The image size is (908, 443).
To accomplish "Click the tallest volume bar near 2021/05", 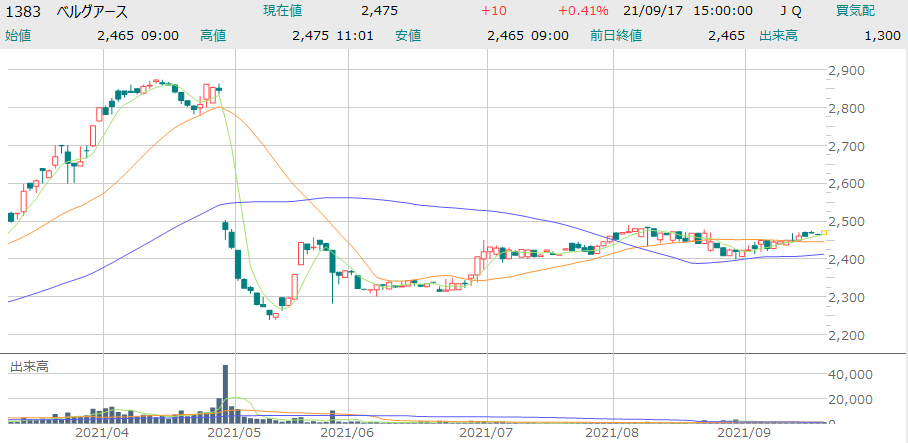I will tap(226, 392).
